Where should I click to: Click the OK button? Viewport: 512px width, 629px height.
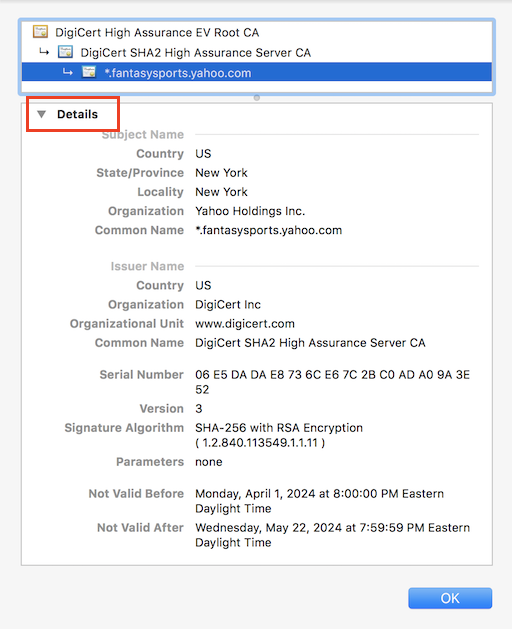[x=450, y=598]
